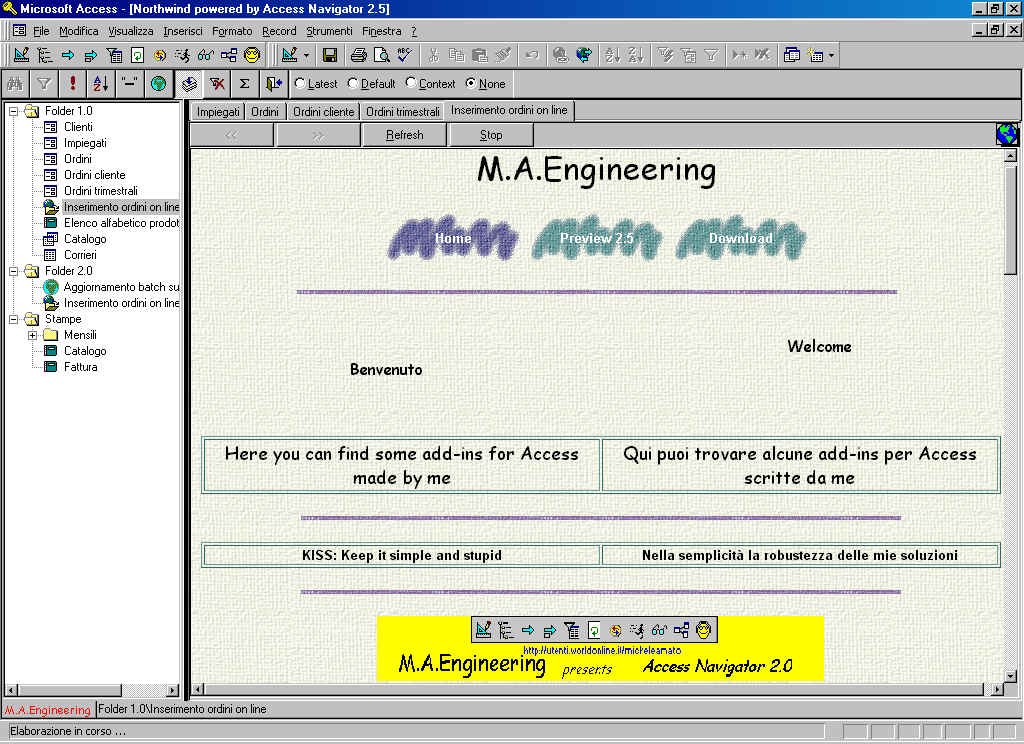Select the Context radio button
The width and height of the screenshot is (1024, 744).
(411, 84)
